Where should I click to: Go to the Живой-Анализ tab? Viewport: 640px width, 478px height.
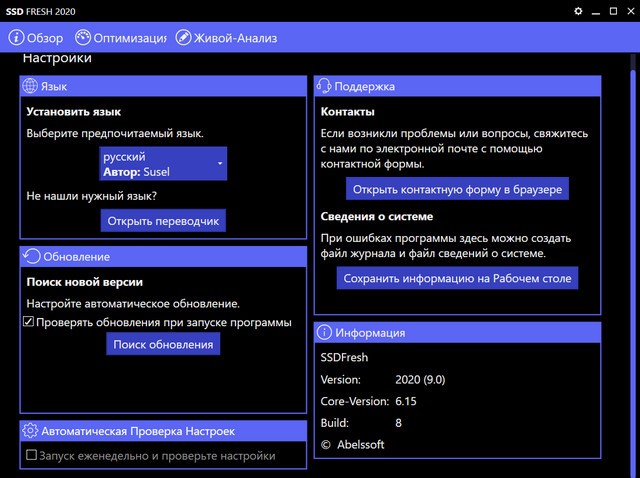click(236, 38)
